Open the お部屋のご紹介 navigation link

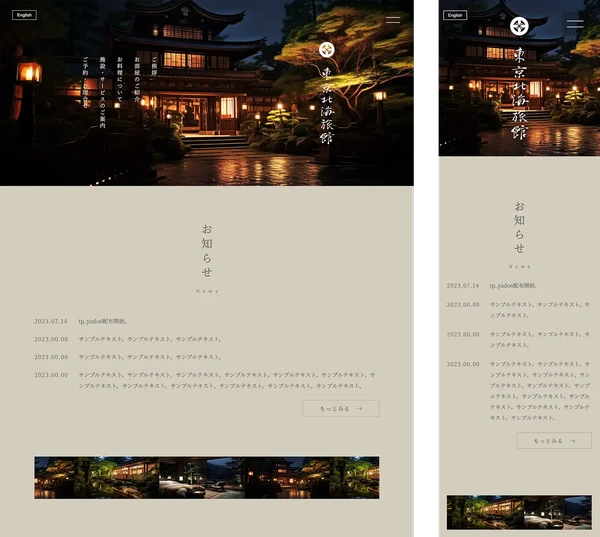pos(137,79)
